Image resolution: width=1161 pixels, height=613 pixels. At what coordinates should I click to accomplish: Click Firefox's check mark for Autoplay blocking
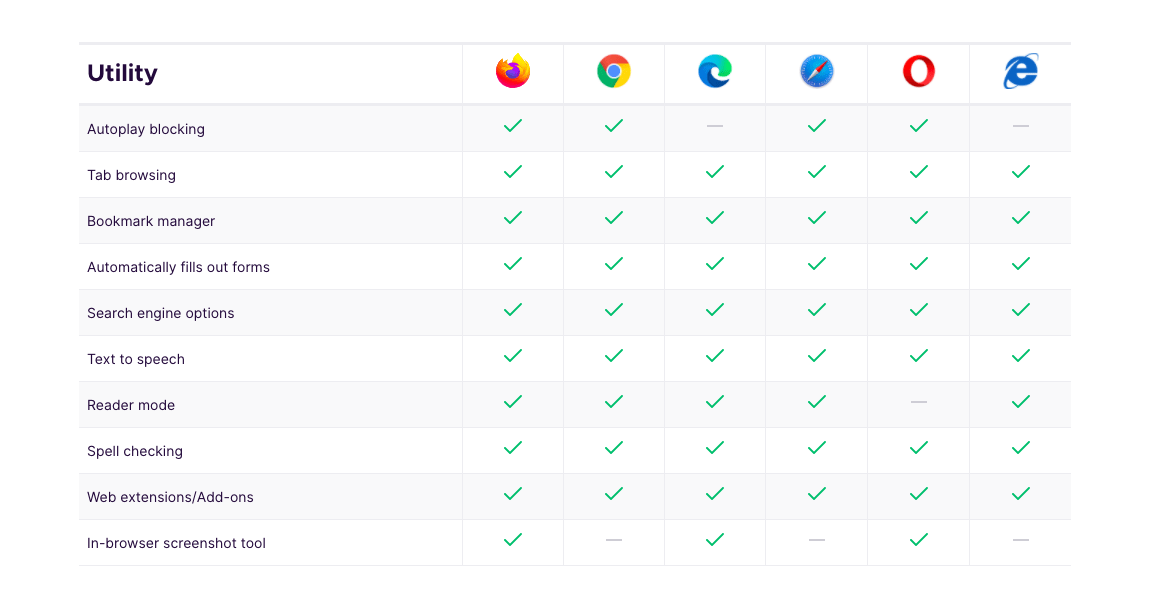coord(513,126)
